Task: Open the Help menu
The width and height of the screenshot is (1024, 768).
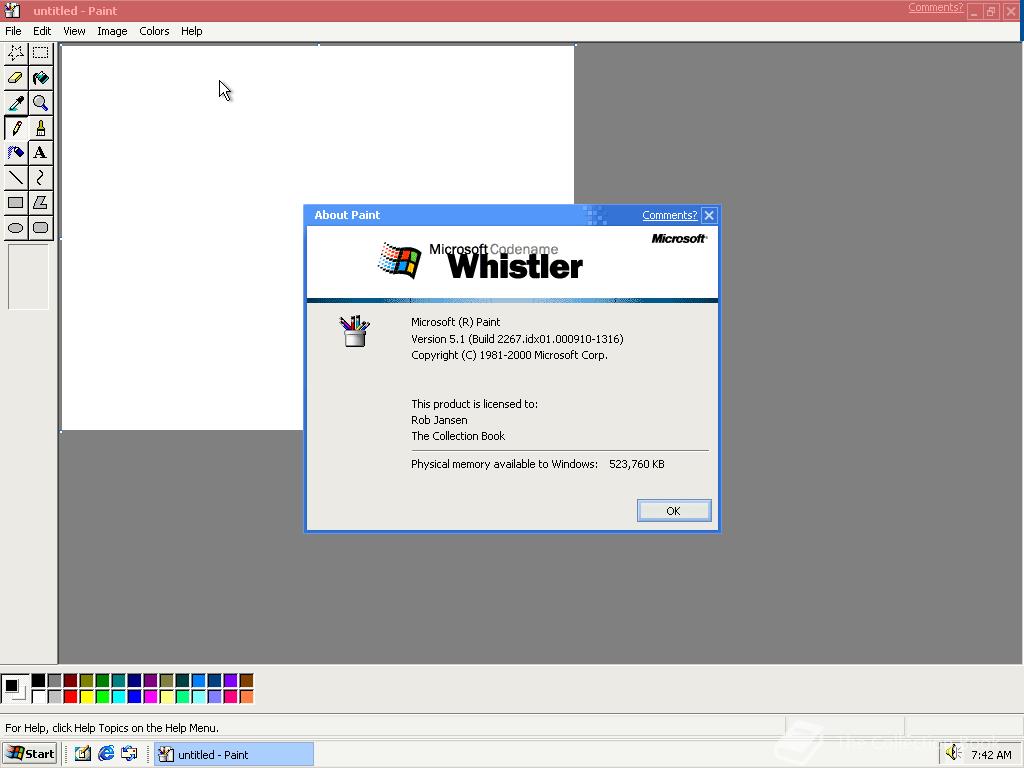Action: [191, 31]
